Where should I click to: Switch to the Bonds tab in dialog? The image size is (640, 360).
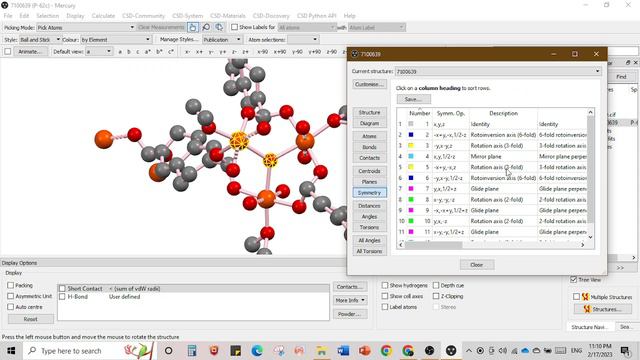369,147
